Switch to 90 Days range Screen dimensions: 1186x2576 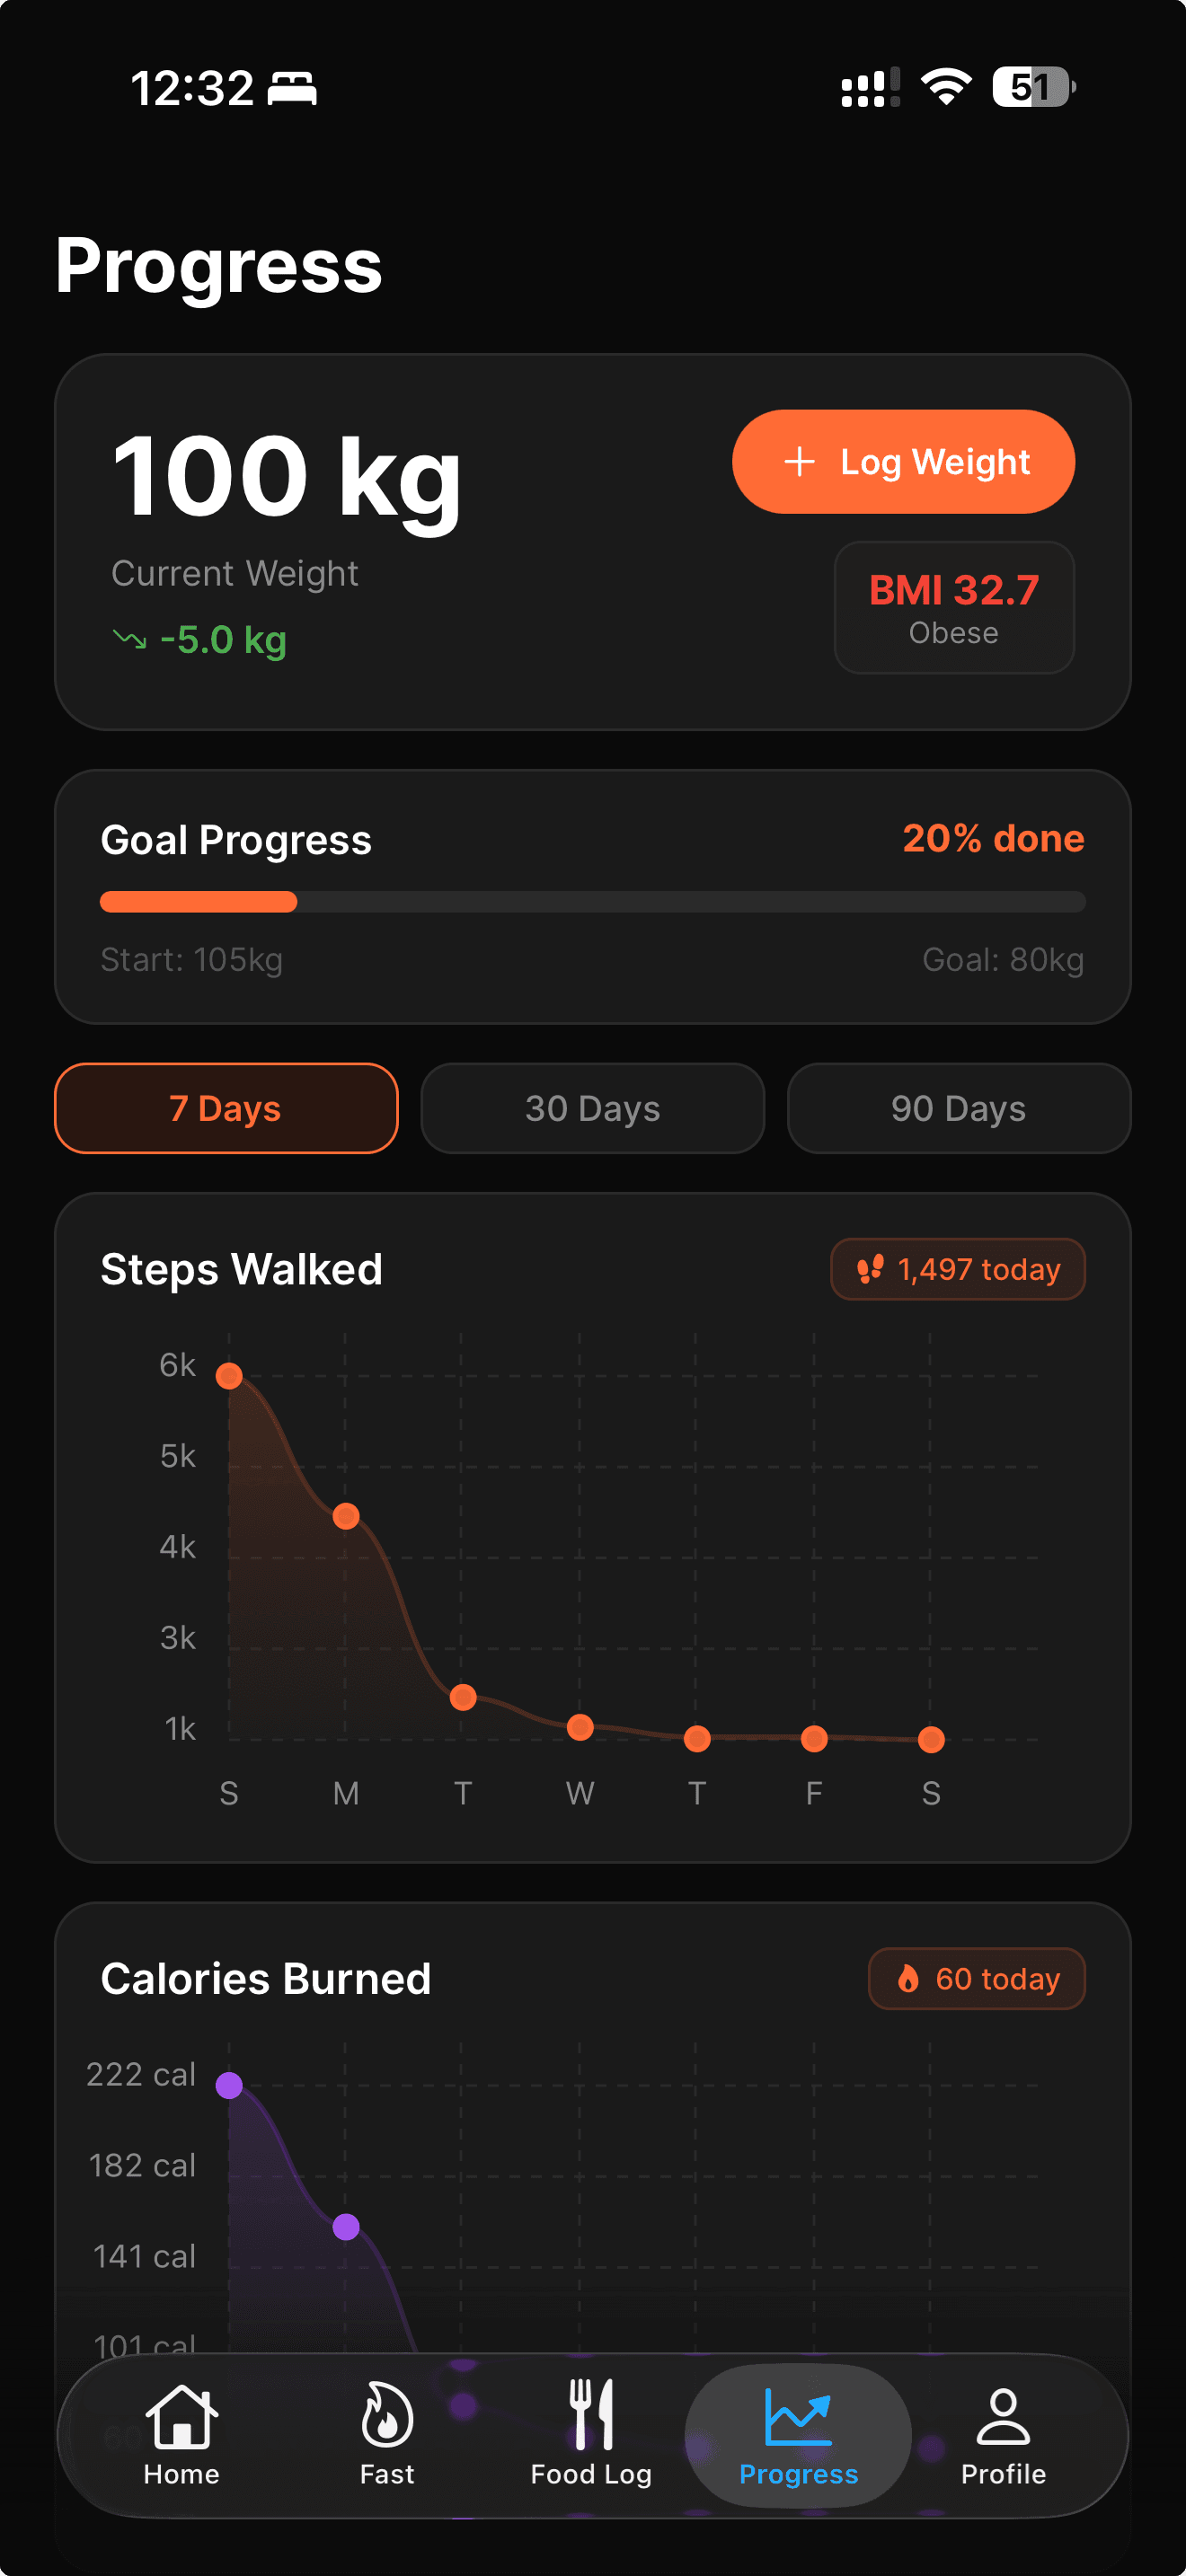958,1108
